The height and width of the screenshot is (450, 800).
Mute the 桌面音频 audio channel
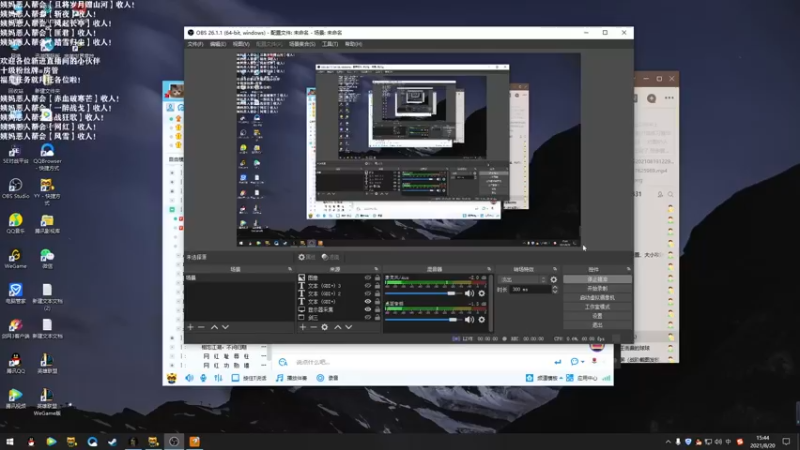[x=469, y=319]
